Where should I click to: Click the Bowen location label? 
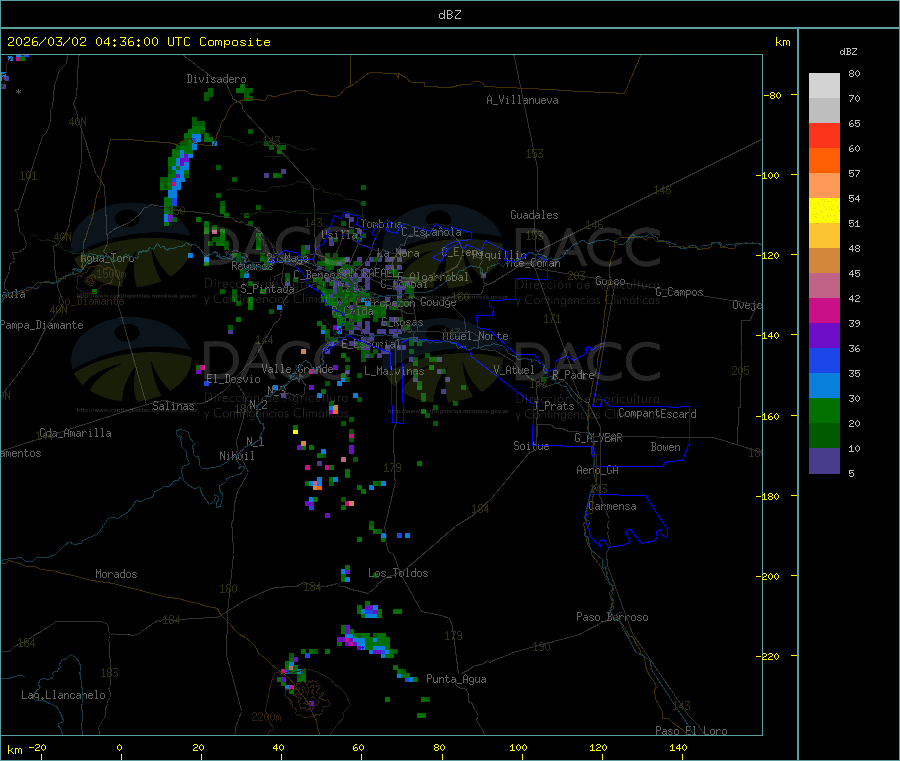[666, 447]
